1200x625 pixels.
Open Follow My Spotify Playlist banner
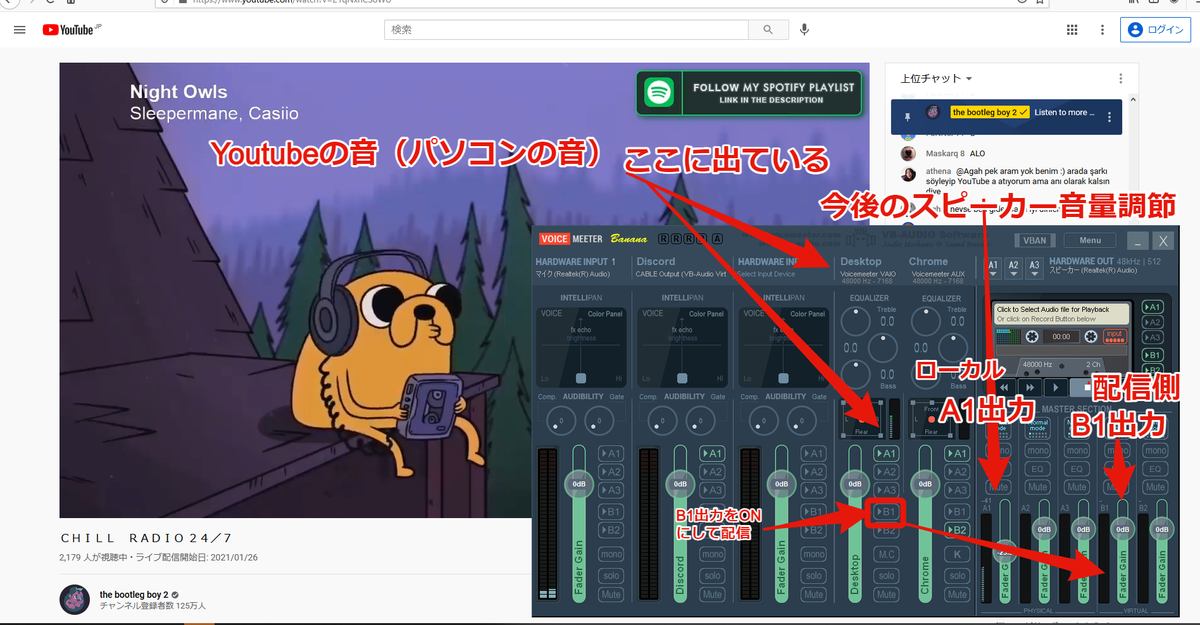(749, 94)
